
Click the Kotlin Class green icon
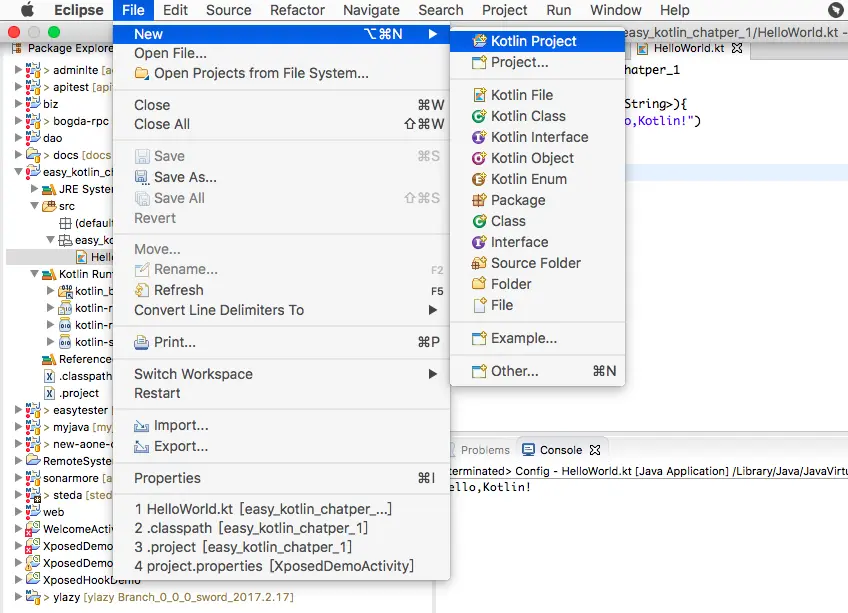479,116
